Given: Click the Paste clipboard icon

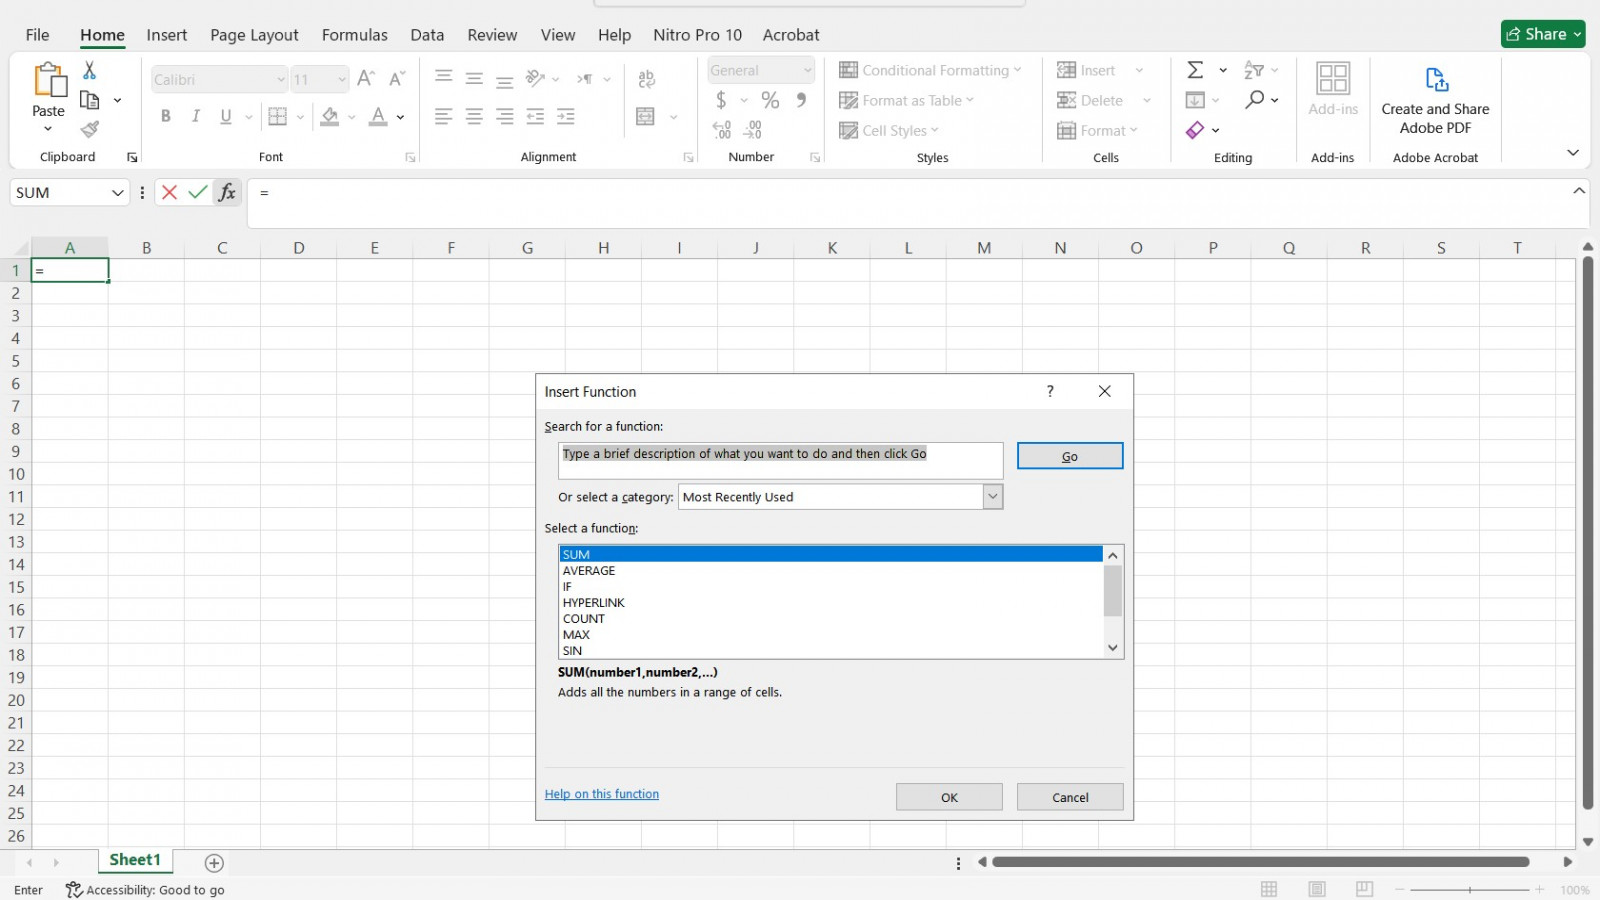Looking at the screenshot, I should point(48,79).
